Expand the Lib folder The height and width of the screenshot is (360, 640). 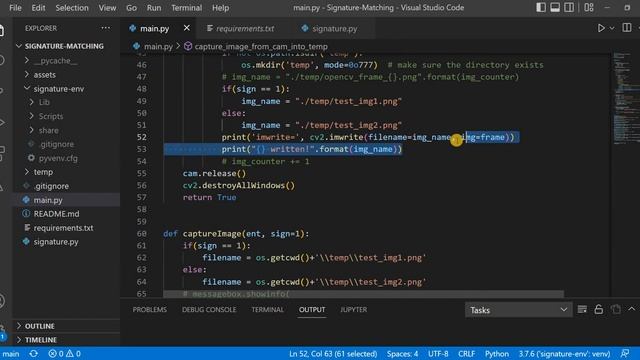coord(44,102)
